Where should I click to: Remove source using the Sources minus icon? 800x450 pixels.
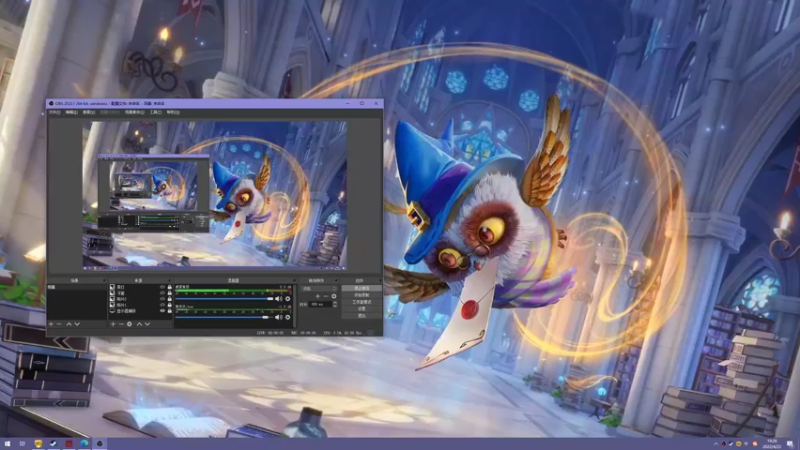point(121,324)
